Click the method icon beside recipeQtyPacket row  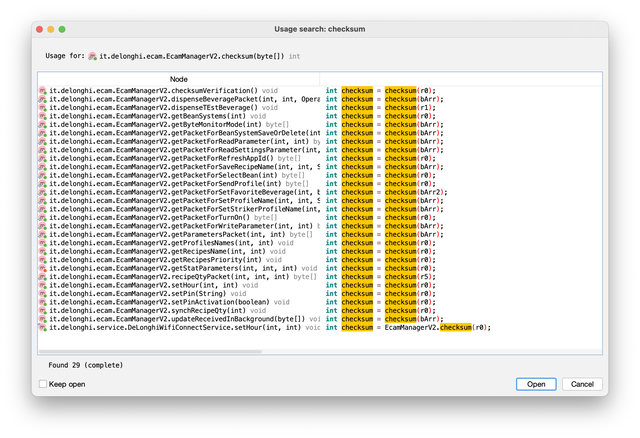[x=43, y=277]
